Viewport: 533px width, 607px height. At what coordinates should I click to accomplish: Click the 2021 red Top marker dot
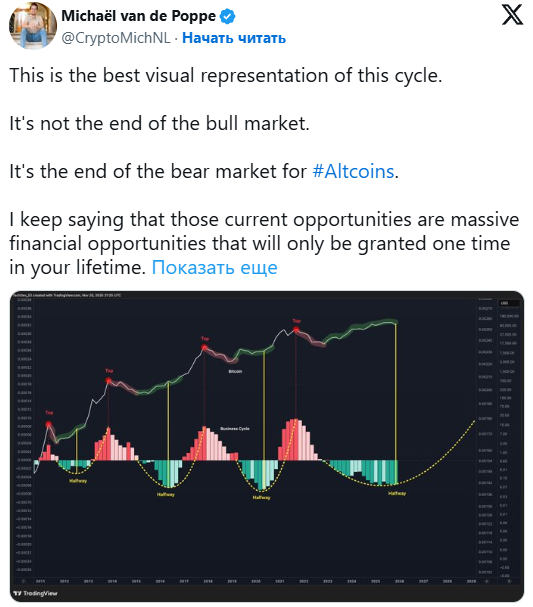click(296, 330)
